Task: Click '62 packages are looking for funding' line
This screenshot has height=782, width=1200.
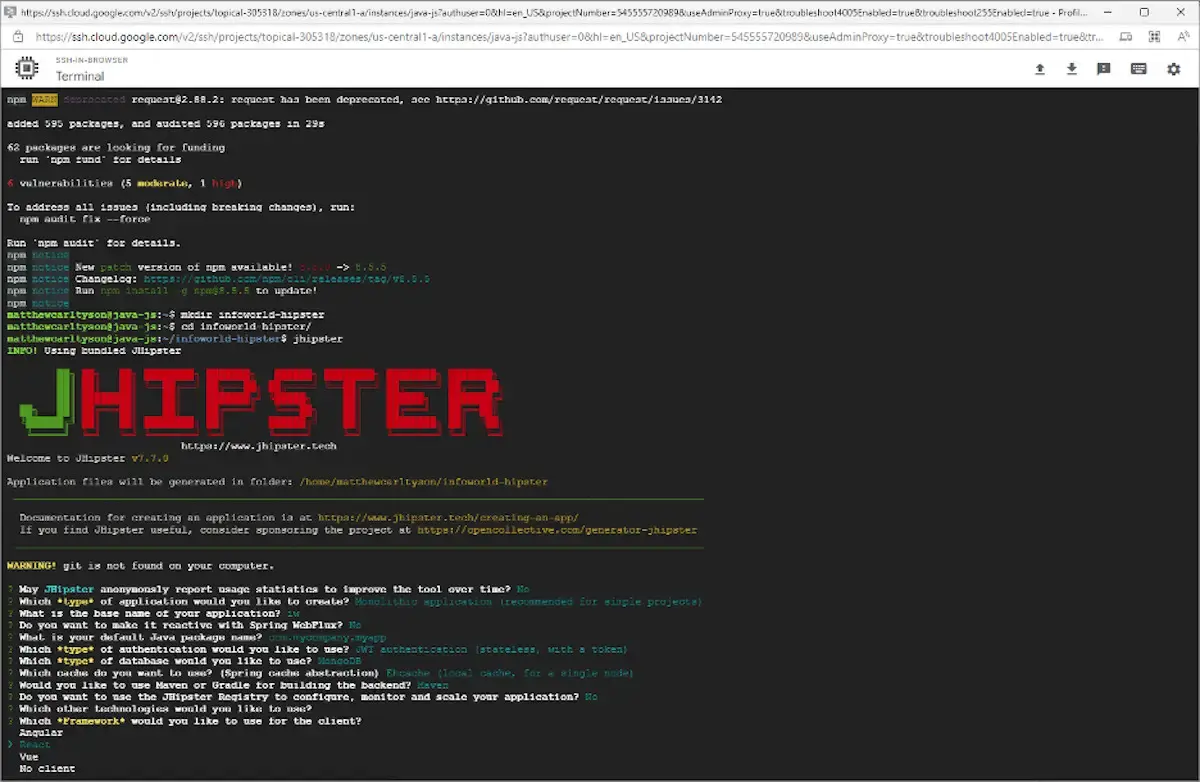Action: 116,148
